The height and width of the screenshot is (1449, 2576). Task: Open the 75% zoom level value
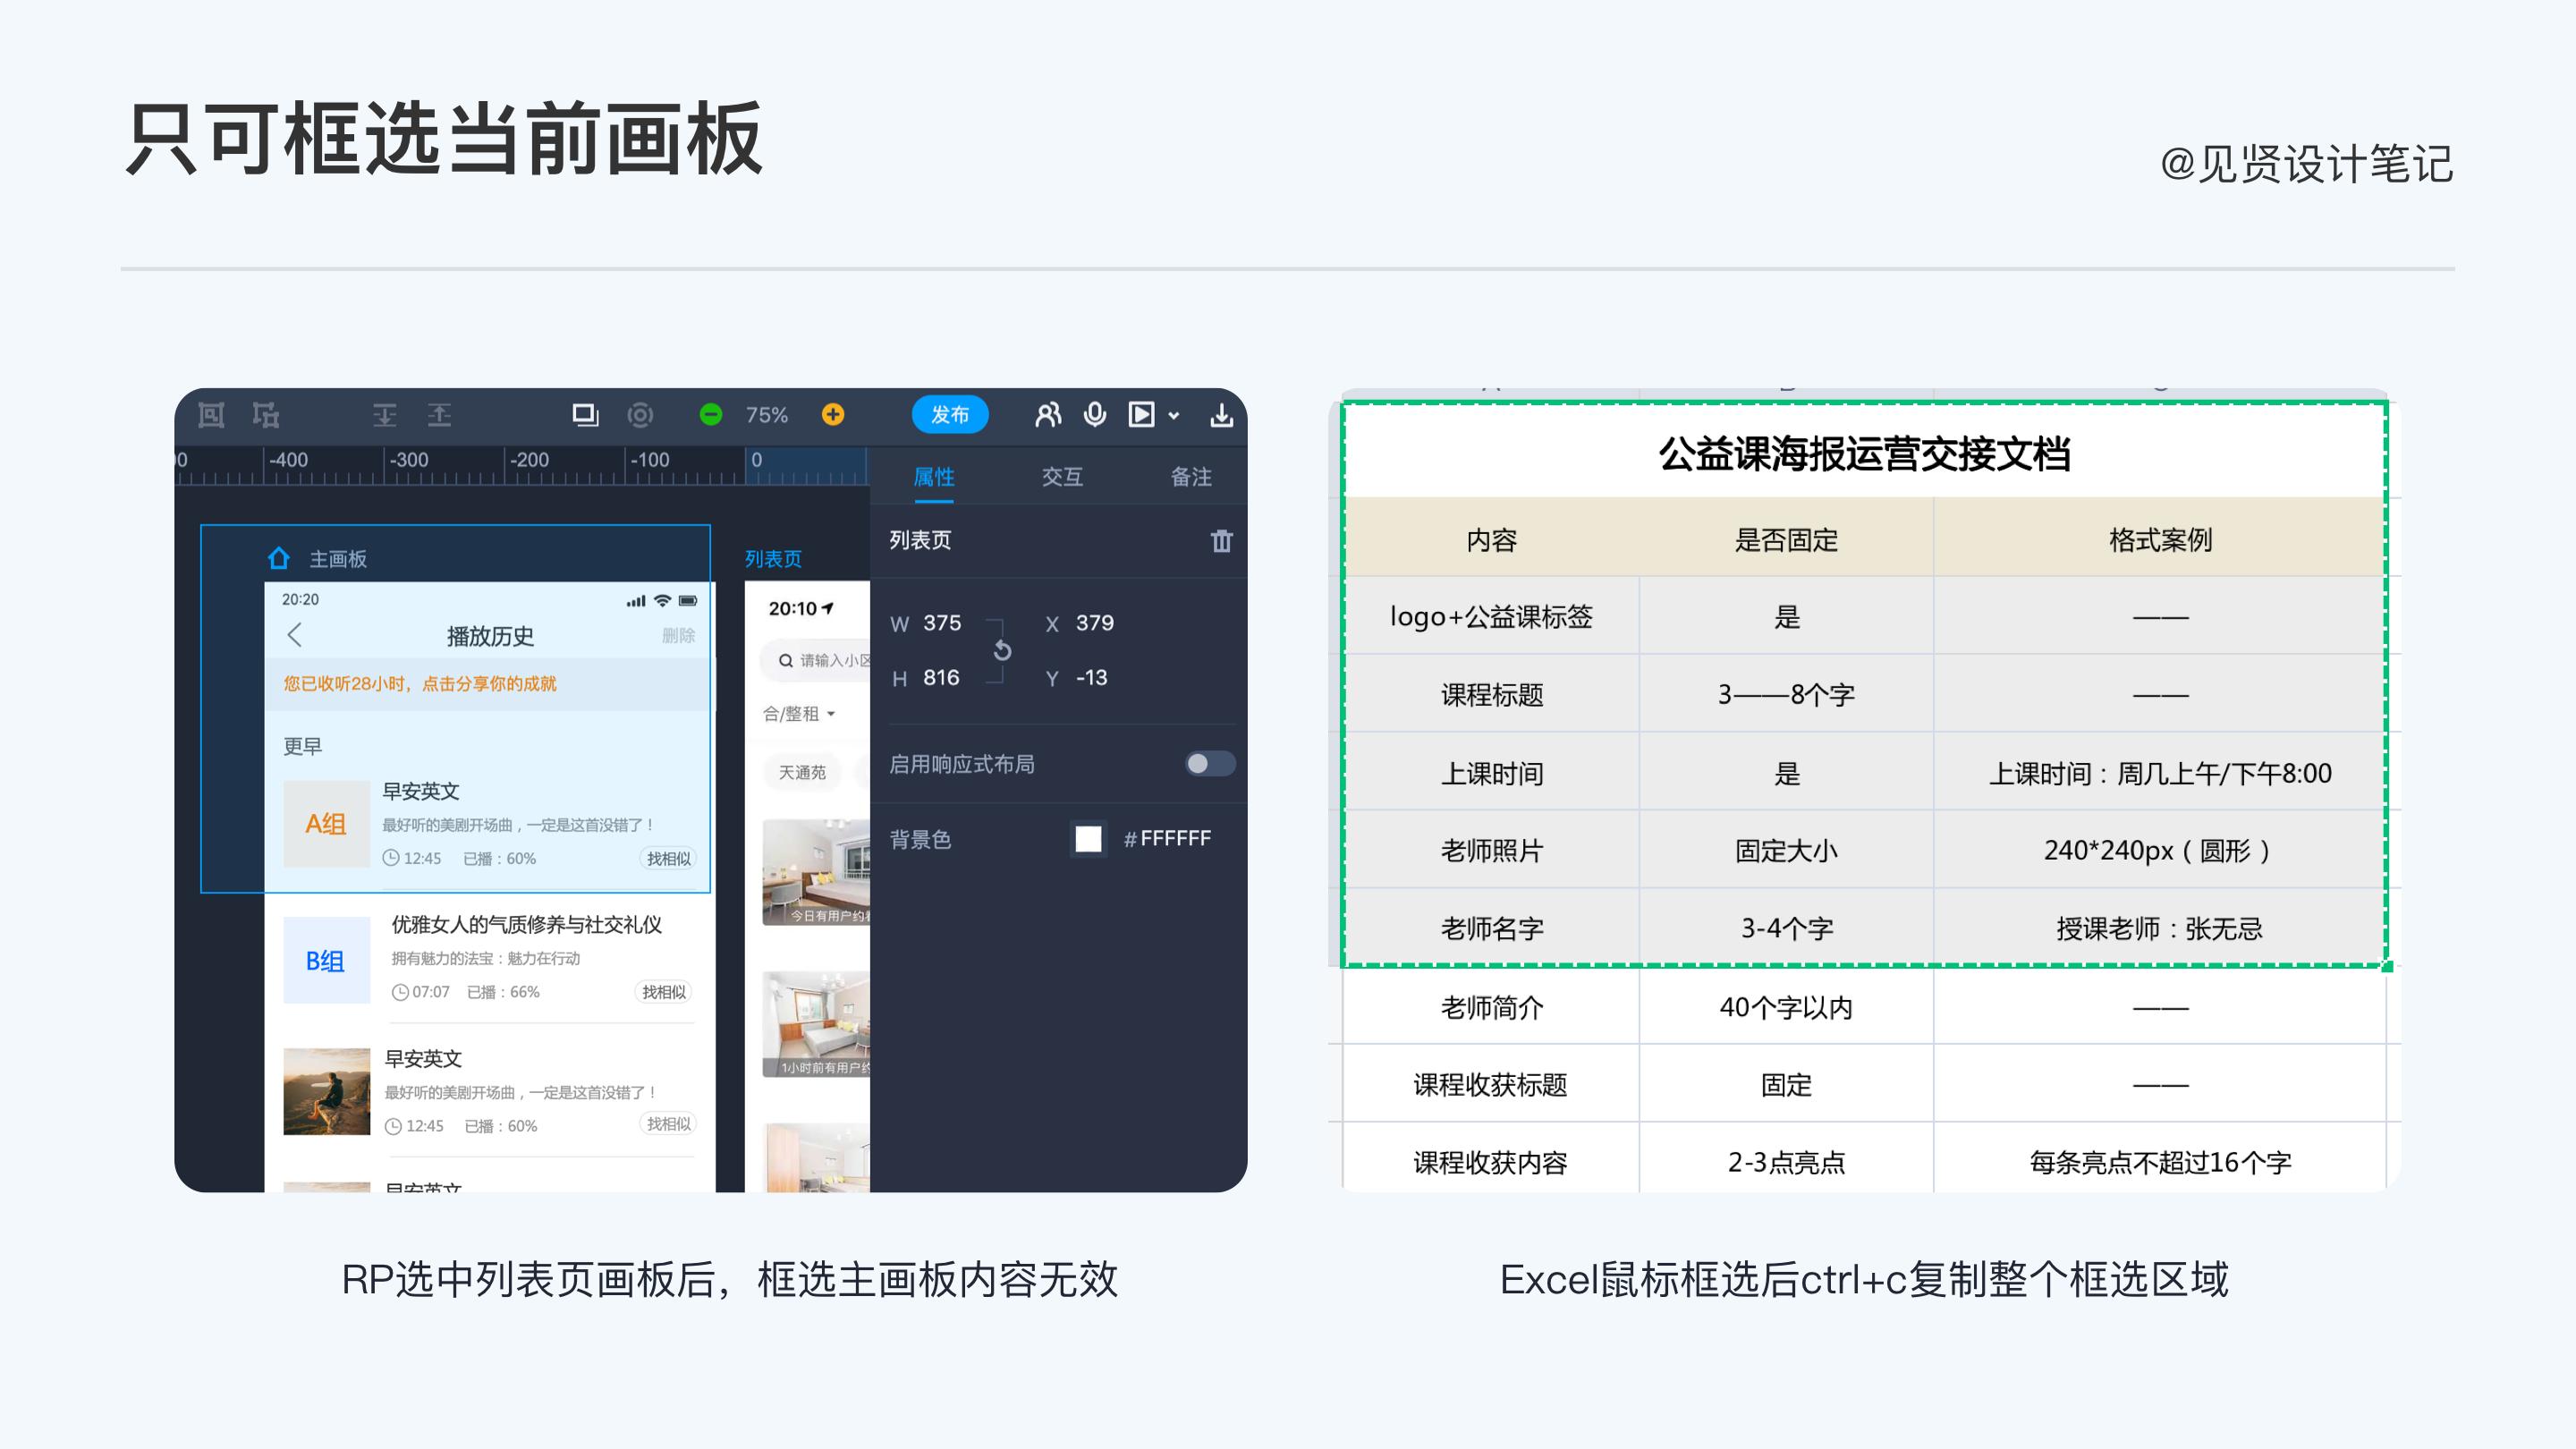click(767, 415)
